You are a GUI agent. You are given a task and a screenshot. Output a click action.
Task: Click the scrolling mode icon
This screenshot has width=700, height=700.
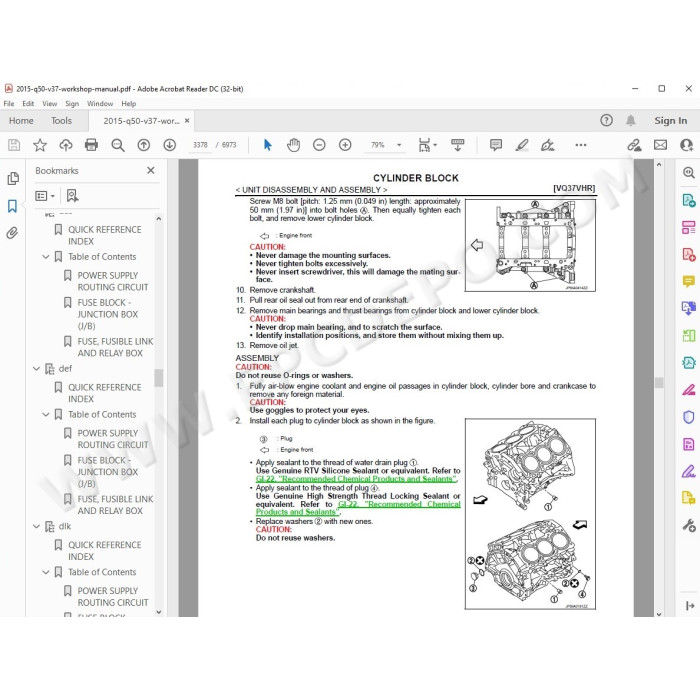[458, 145]
